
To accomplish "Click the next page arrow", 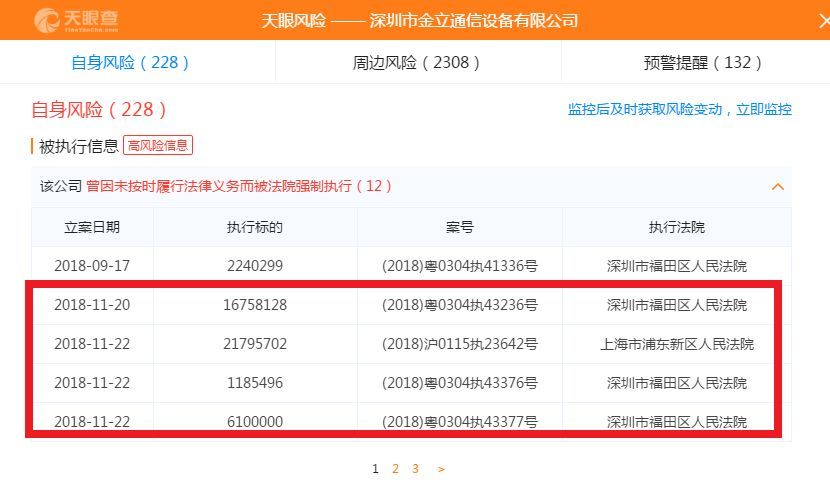I will point(441,469).
